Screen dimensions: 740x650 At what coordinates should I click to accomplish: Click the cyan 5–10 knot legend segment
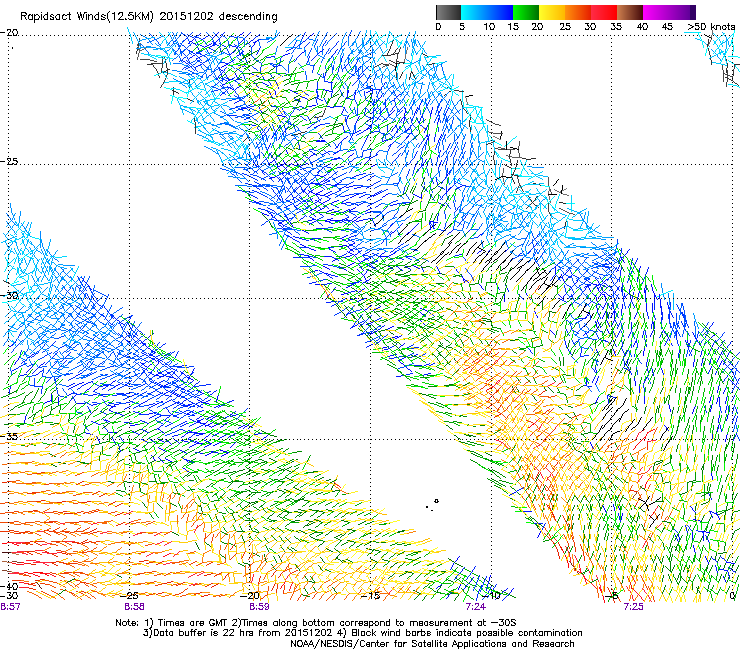point(474,12)
